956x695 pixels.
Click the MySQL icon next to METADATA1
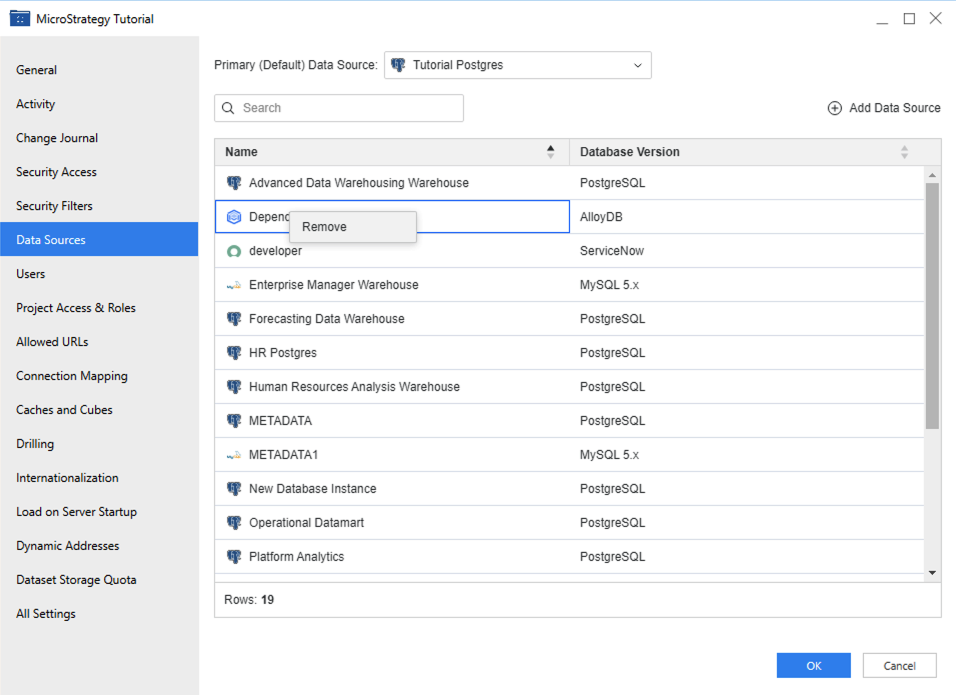tap(234, 455)
